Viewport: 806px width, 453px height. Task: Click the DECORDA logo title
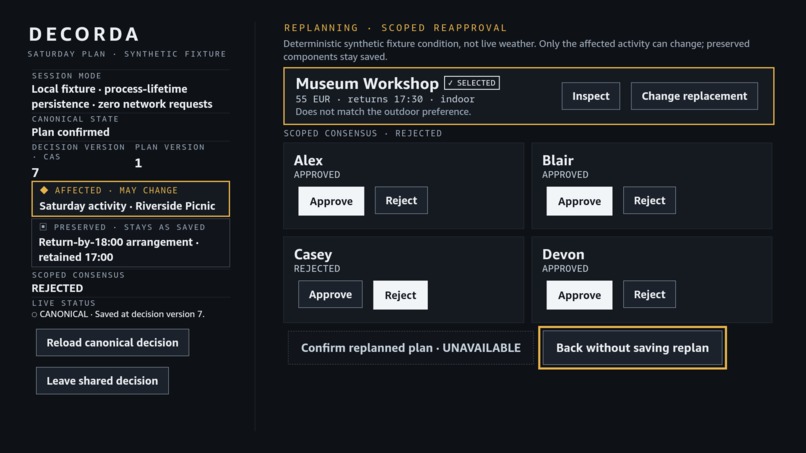point(84,34)
